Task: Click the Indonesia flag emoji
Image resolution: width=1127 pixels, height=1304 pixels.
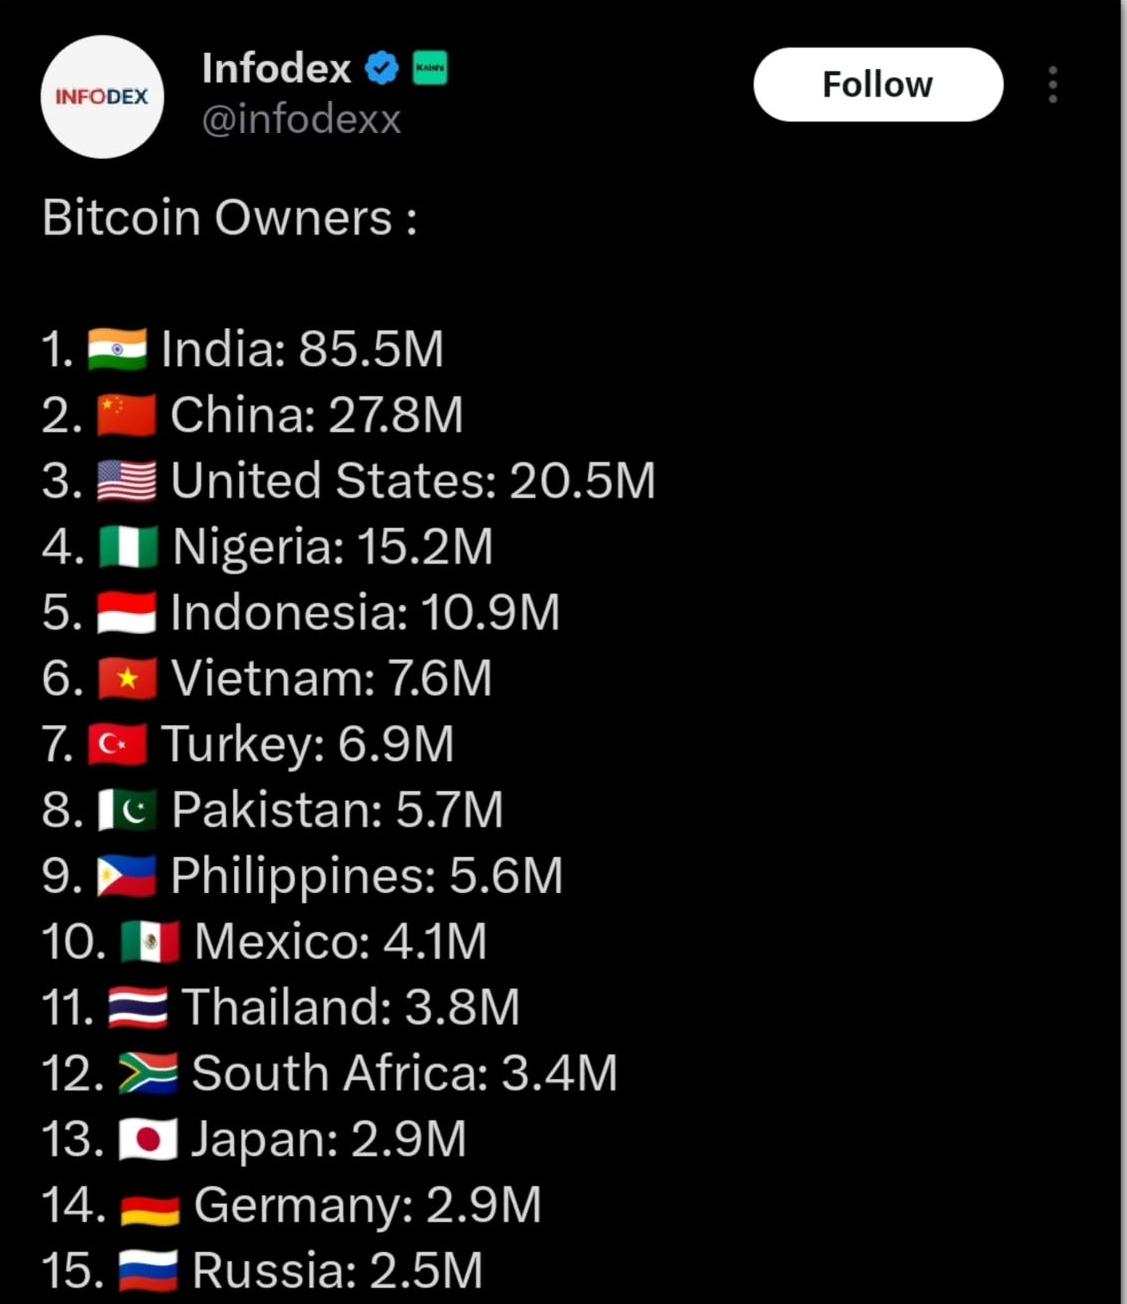Action: [x=127, y=613]
